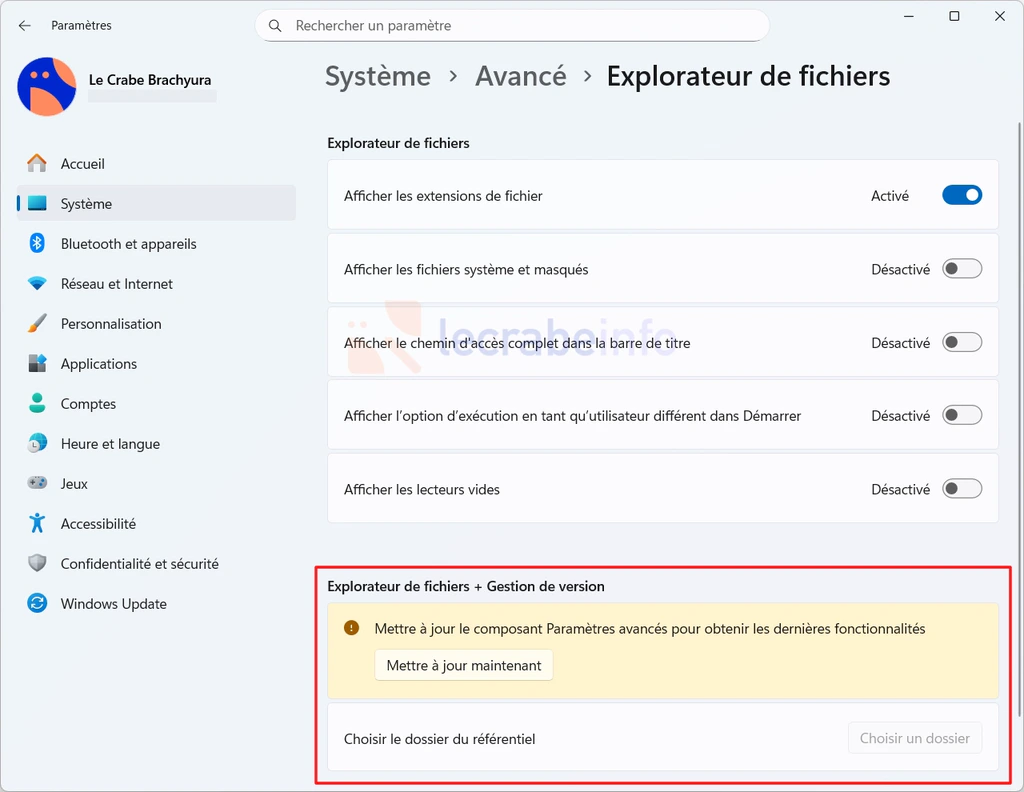
Task: Click the Windows Update sync icon
Action: pos(37,603)
